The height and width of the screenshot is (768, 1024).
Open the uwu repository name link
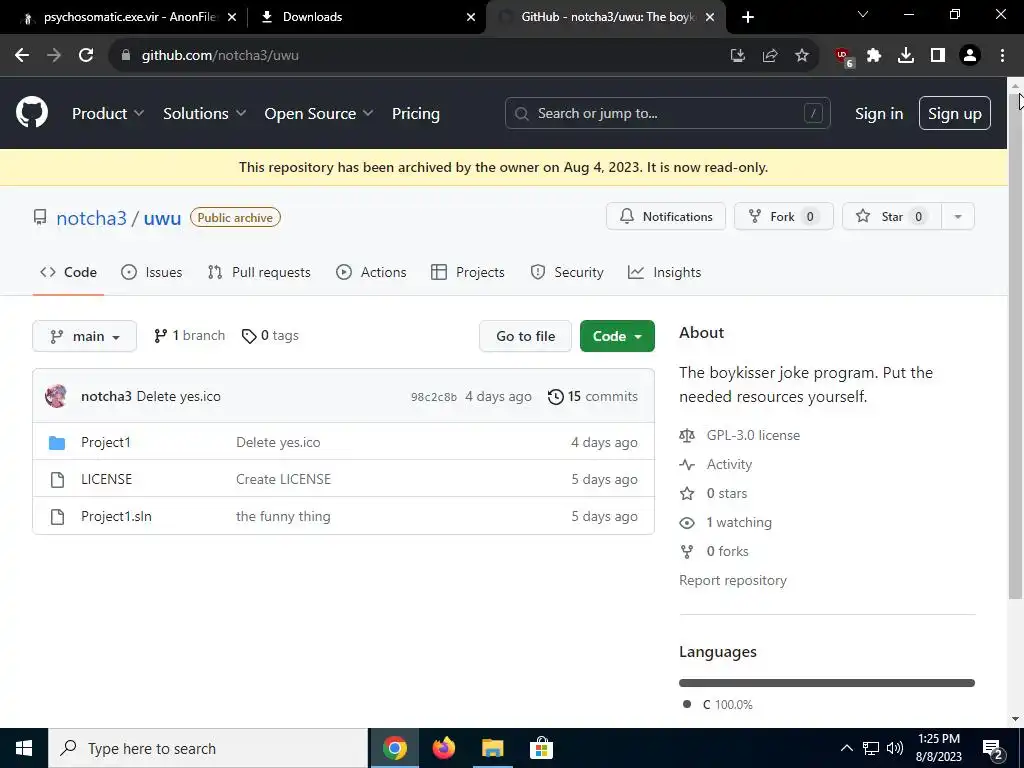pos(162,217)
